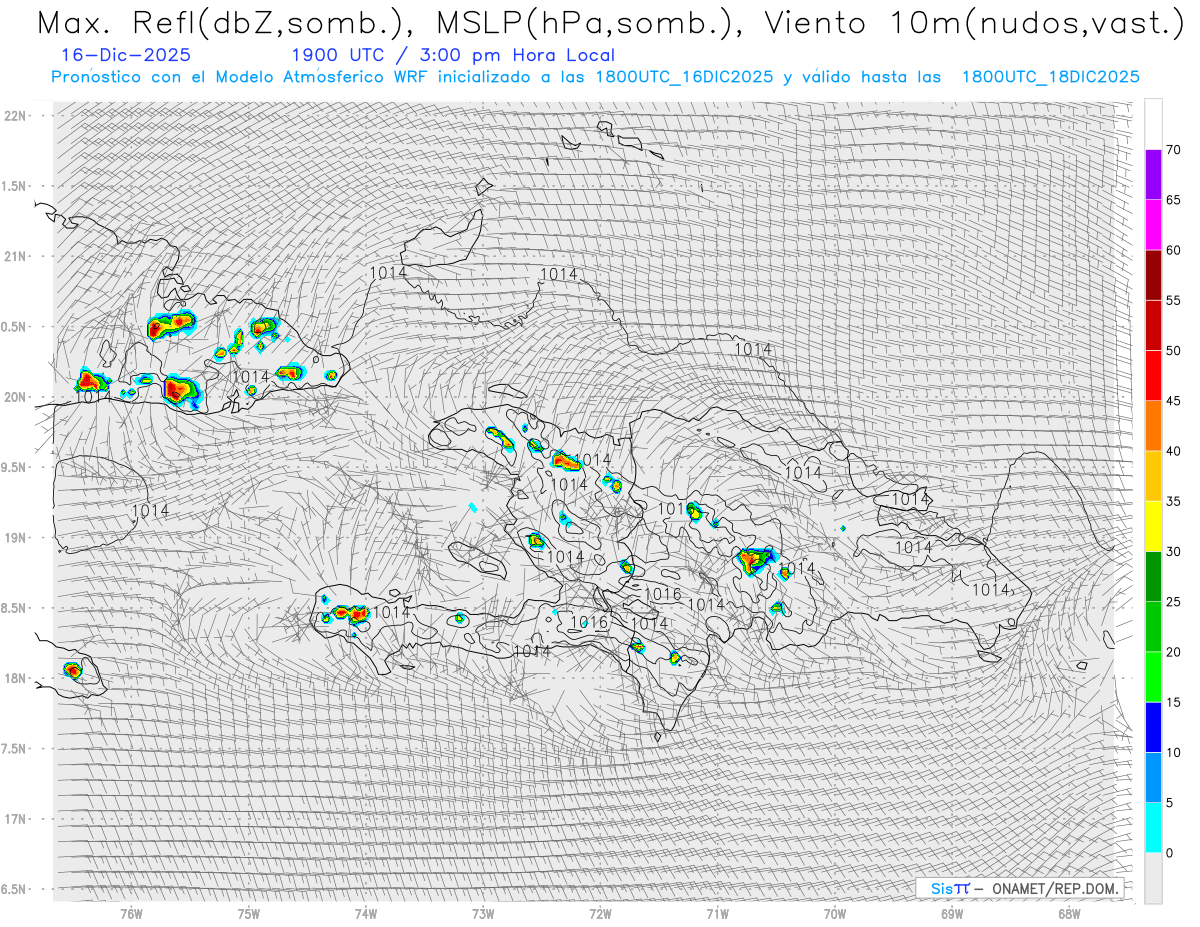Click the '74W' longitude label
Image resolution: width=1200 pixels, height=927 pixels.
pos(365,913)
